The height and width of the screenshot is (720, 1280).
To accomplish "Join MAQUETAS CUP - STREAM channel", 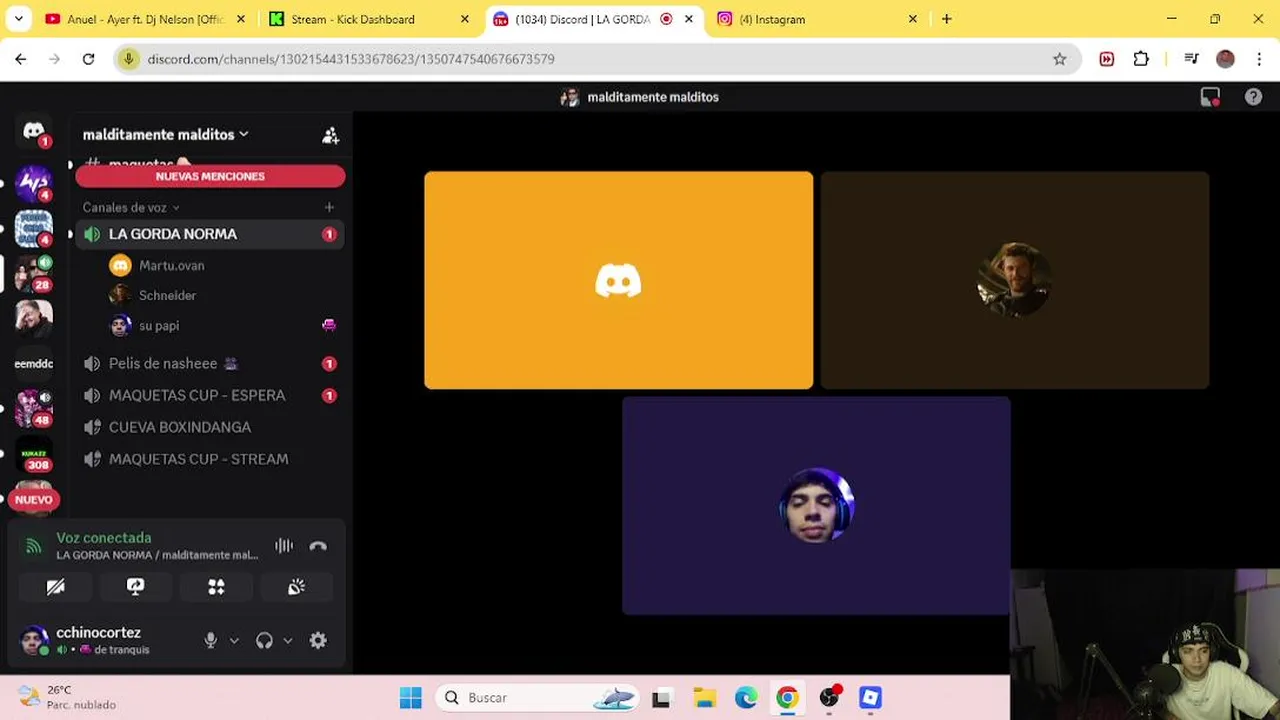I will tap(208, 459).
